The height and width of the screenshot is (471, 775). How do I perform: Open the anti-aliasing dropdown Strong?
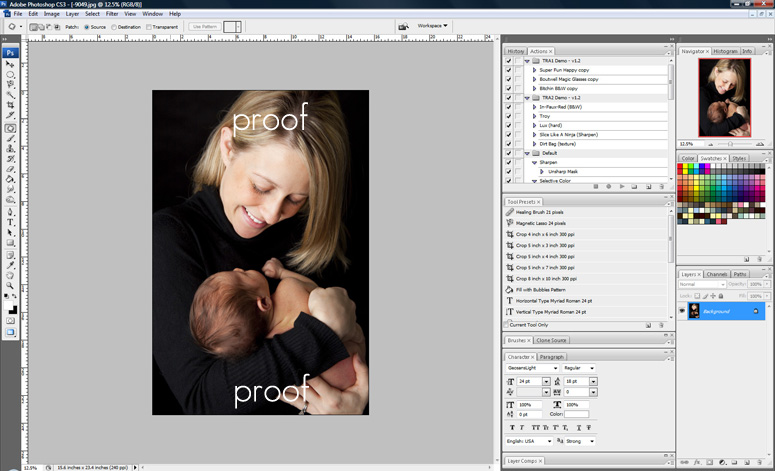[x=592, y=441]
